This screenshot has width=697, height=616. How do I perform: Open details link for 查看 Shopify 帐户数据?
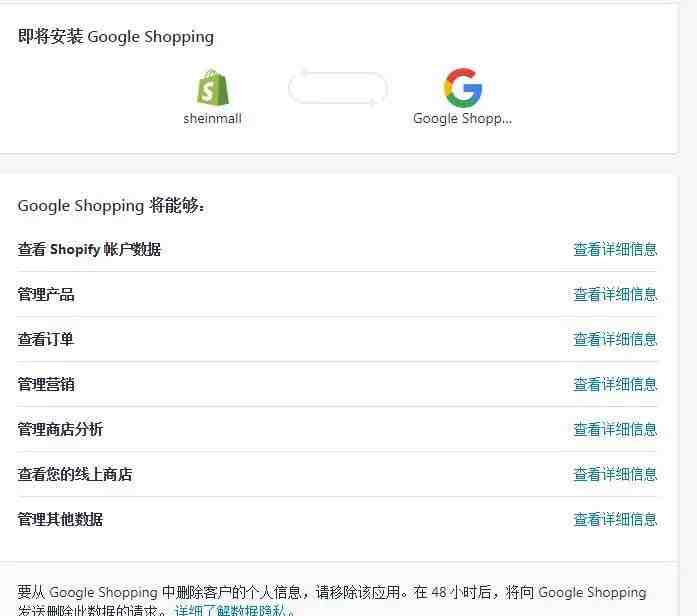click(615, 249)
